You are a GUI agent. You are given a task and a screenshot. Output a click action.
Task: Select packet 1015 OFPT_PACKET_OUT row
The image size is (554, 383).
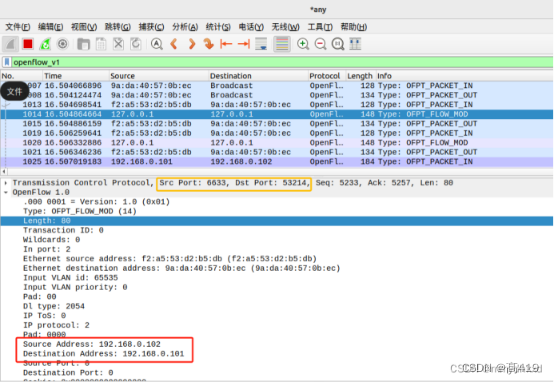tap(277, 124)
